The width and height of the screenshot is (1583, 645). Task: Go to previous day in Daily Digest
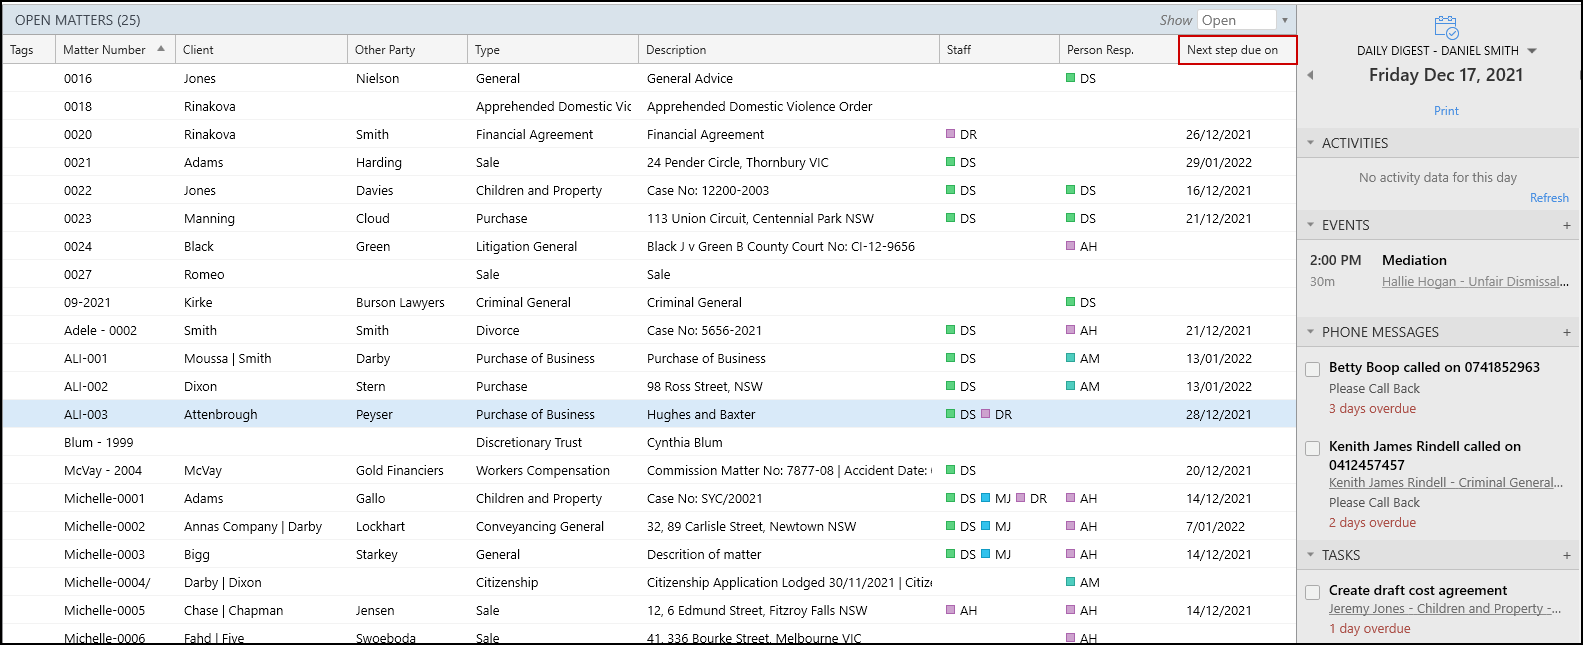pyautogui.click(x=1310, y=75)
